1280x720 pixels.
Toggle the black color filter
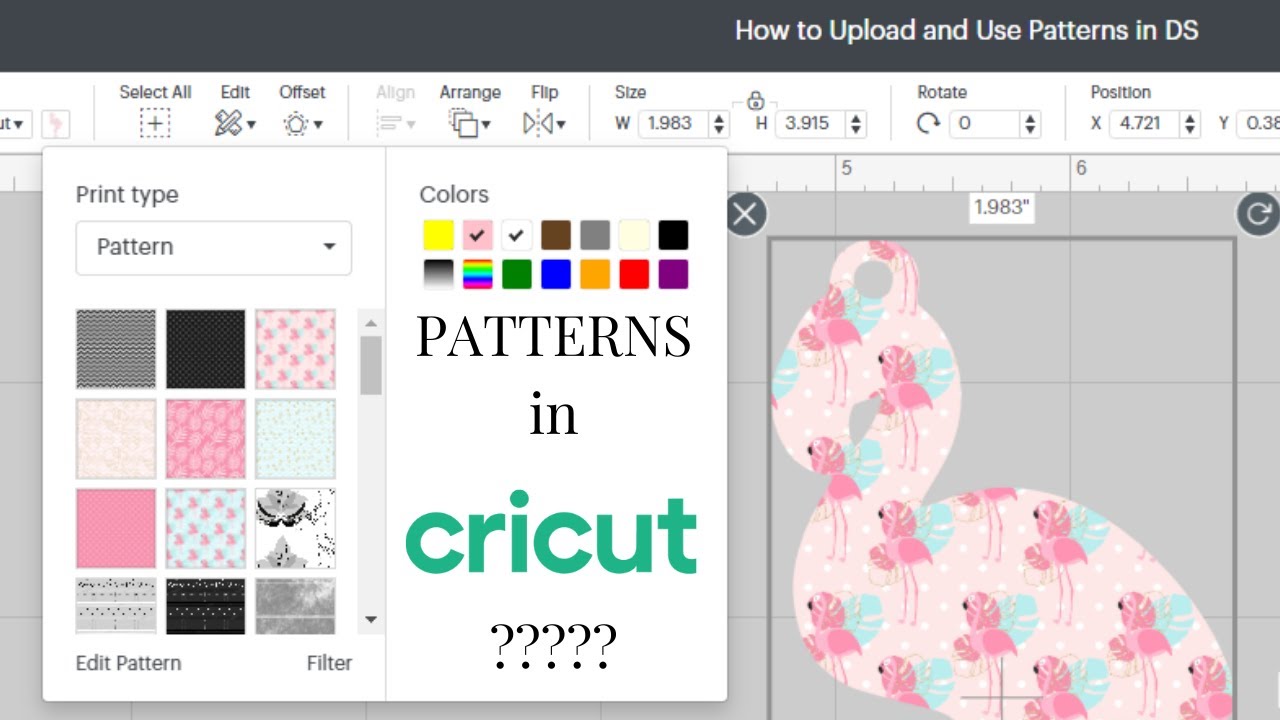[x=673, y=235]
